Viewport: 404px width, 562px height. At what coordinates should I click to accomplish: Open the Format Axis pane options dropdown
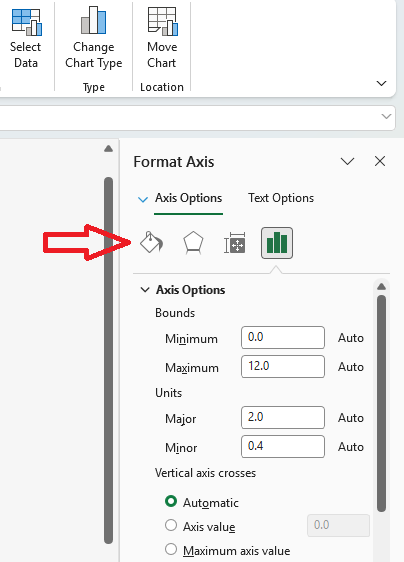click(347, 161)
